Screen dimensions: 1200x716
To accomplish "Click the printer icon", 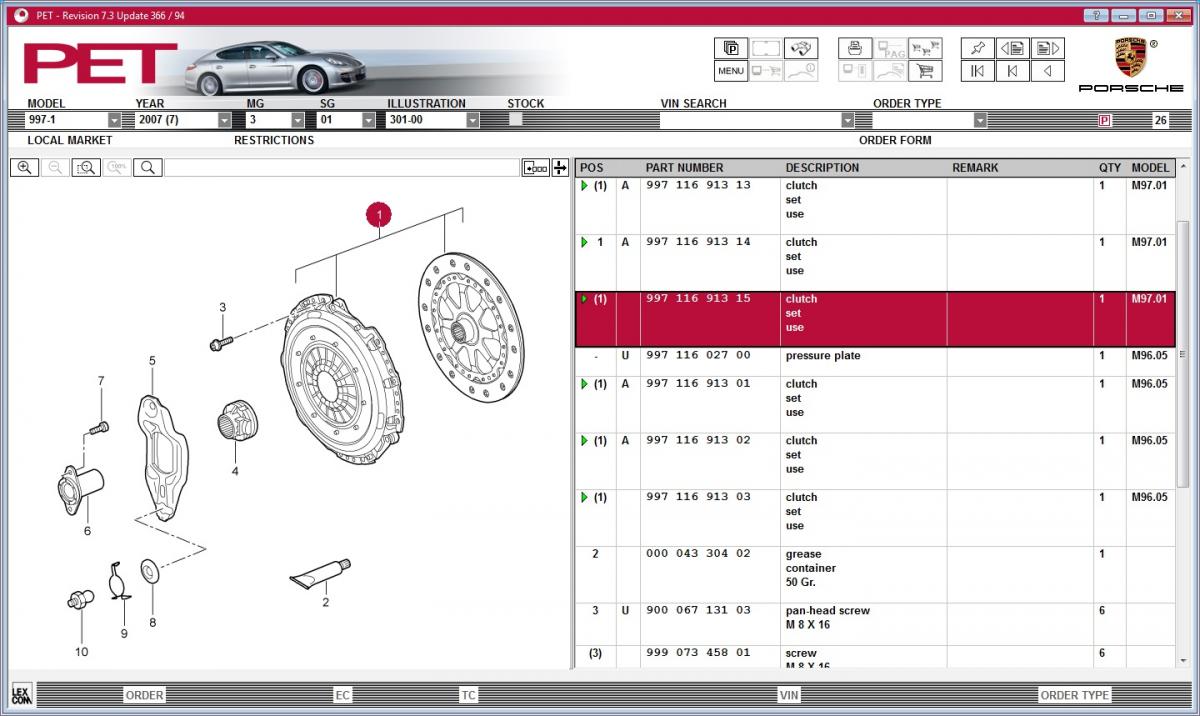I will coord(855,48).
